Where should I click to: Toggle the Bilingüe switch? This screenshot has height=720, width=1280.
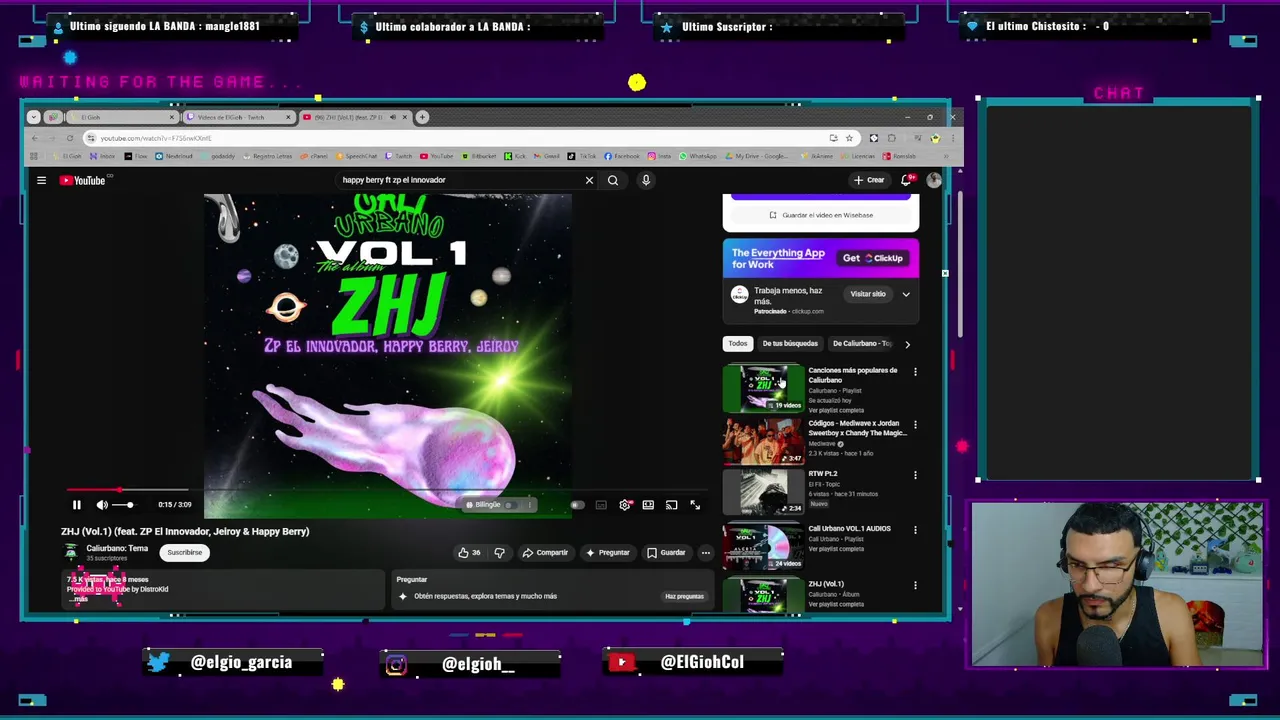[512, 505]
